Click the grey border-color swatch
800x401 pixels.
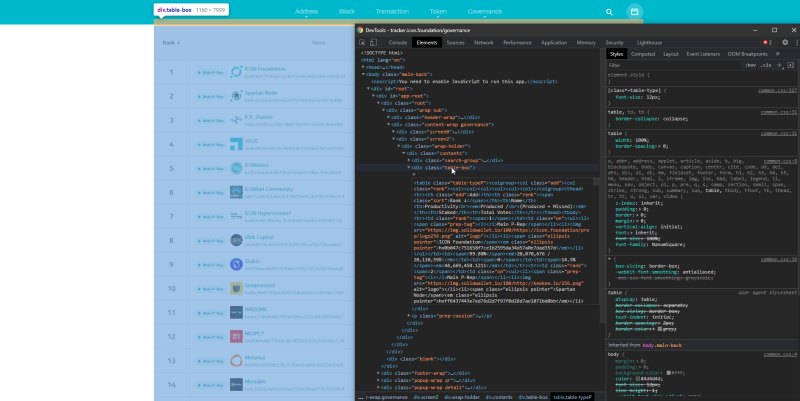(660, 329)
